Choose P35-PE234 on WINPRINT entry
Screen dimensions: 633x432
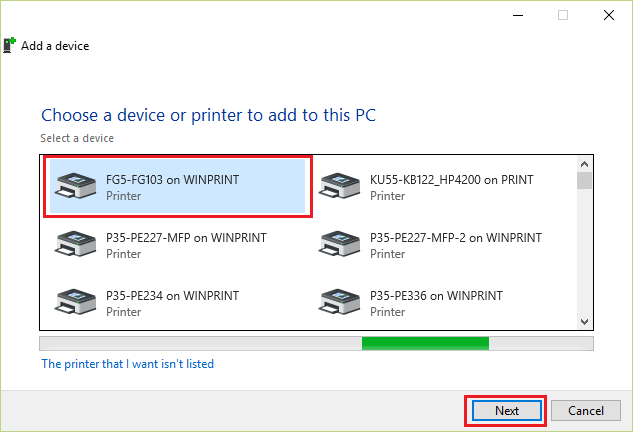pyautogui.click(x=178, y=302)
